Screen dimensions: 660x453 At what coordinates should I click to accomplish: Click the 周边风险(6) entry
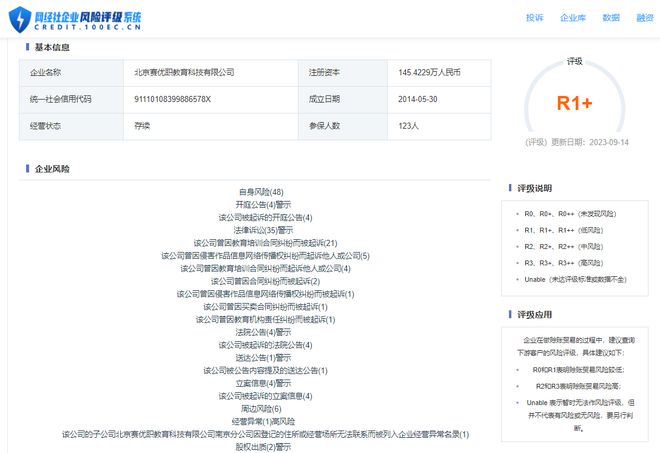(261, 409)
